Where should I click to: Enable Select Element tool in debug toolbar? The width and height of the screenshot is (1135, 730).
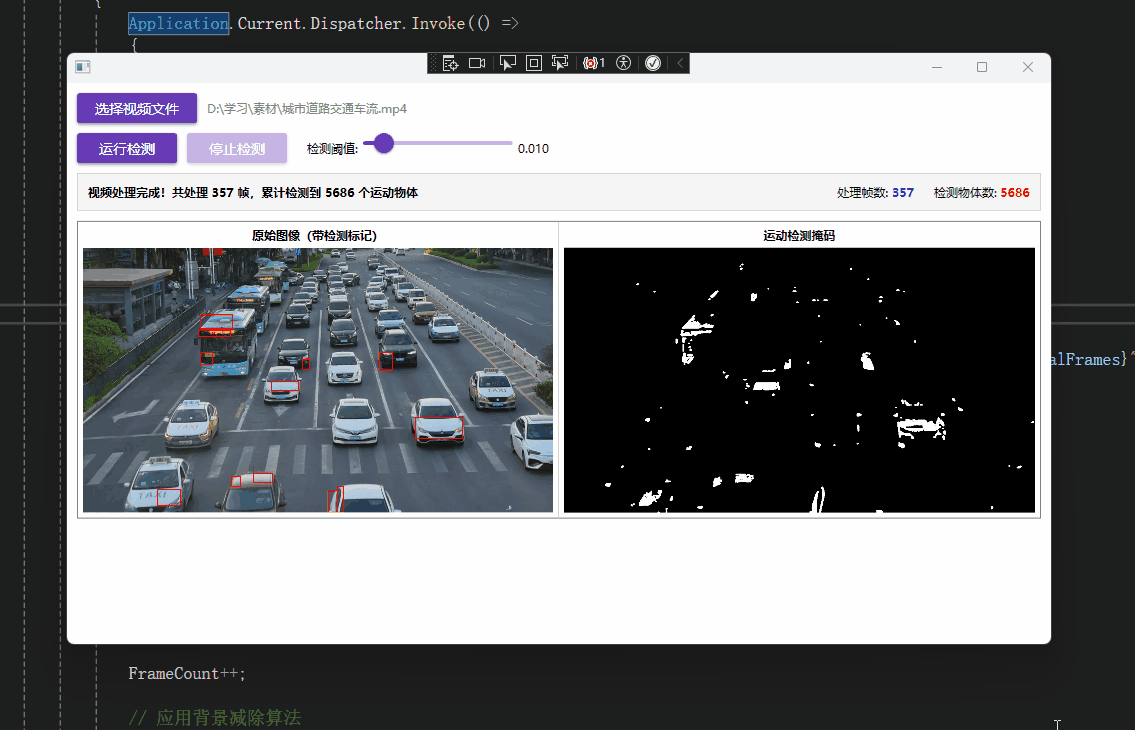508,64
